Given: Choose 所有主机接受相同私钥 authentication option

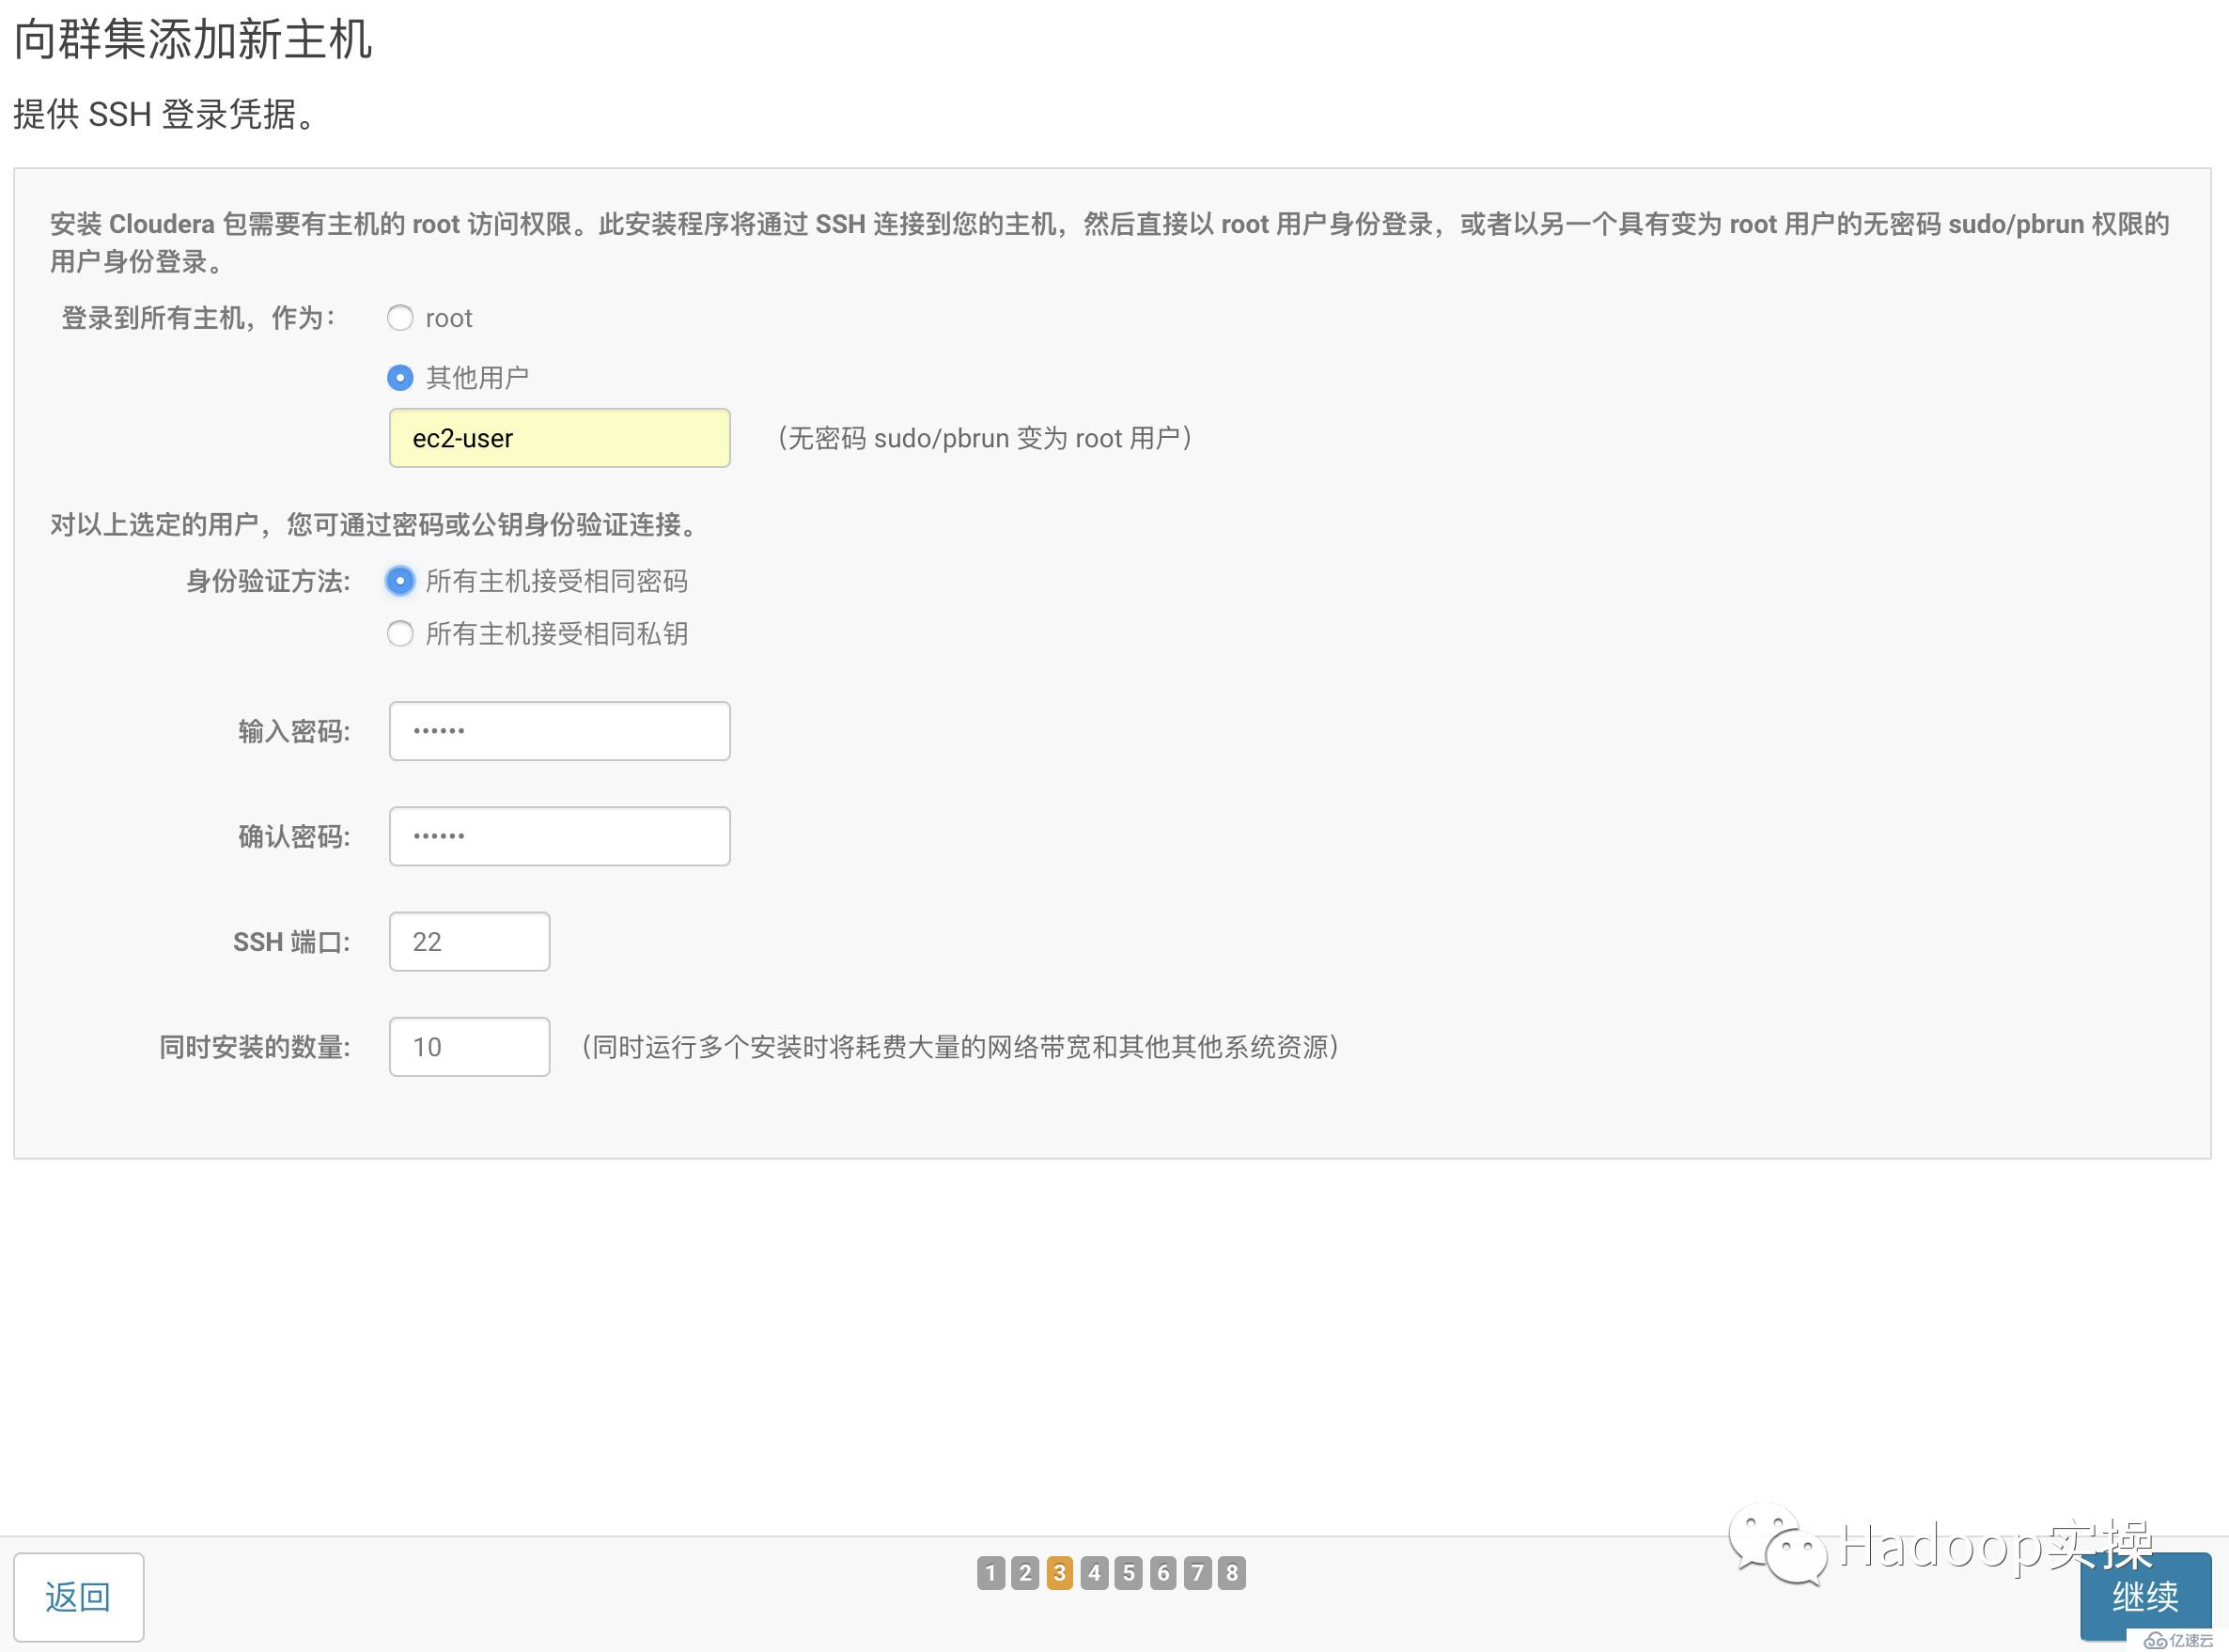Looking at the screenshot, I should click(400, 634).
